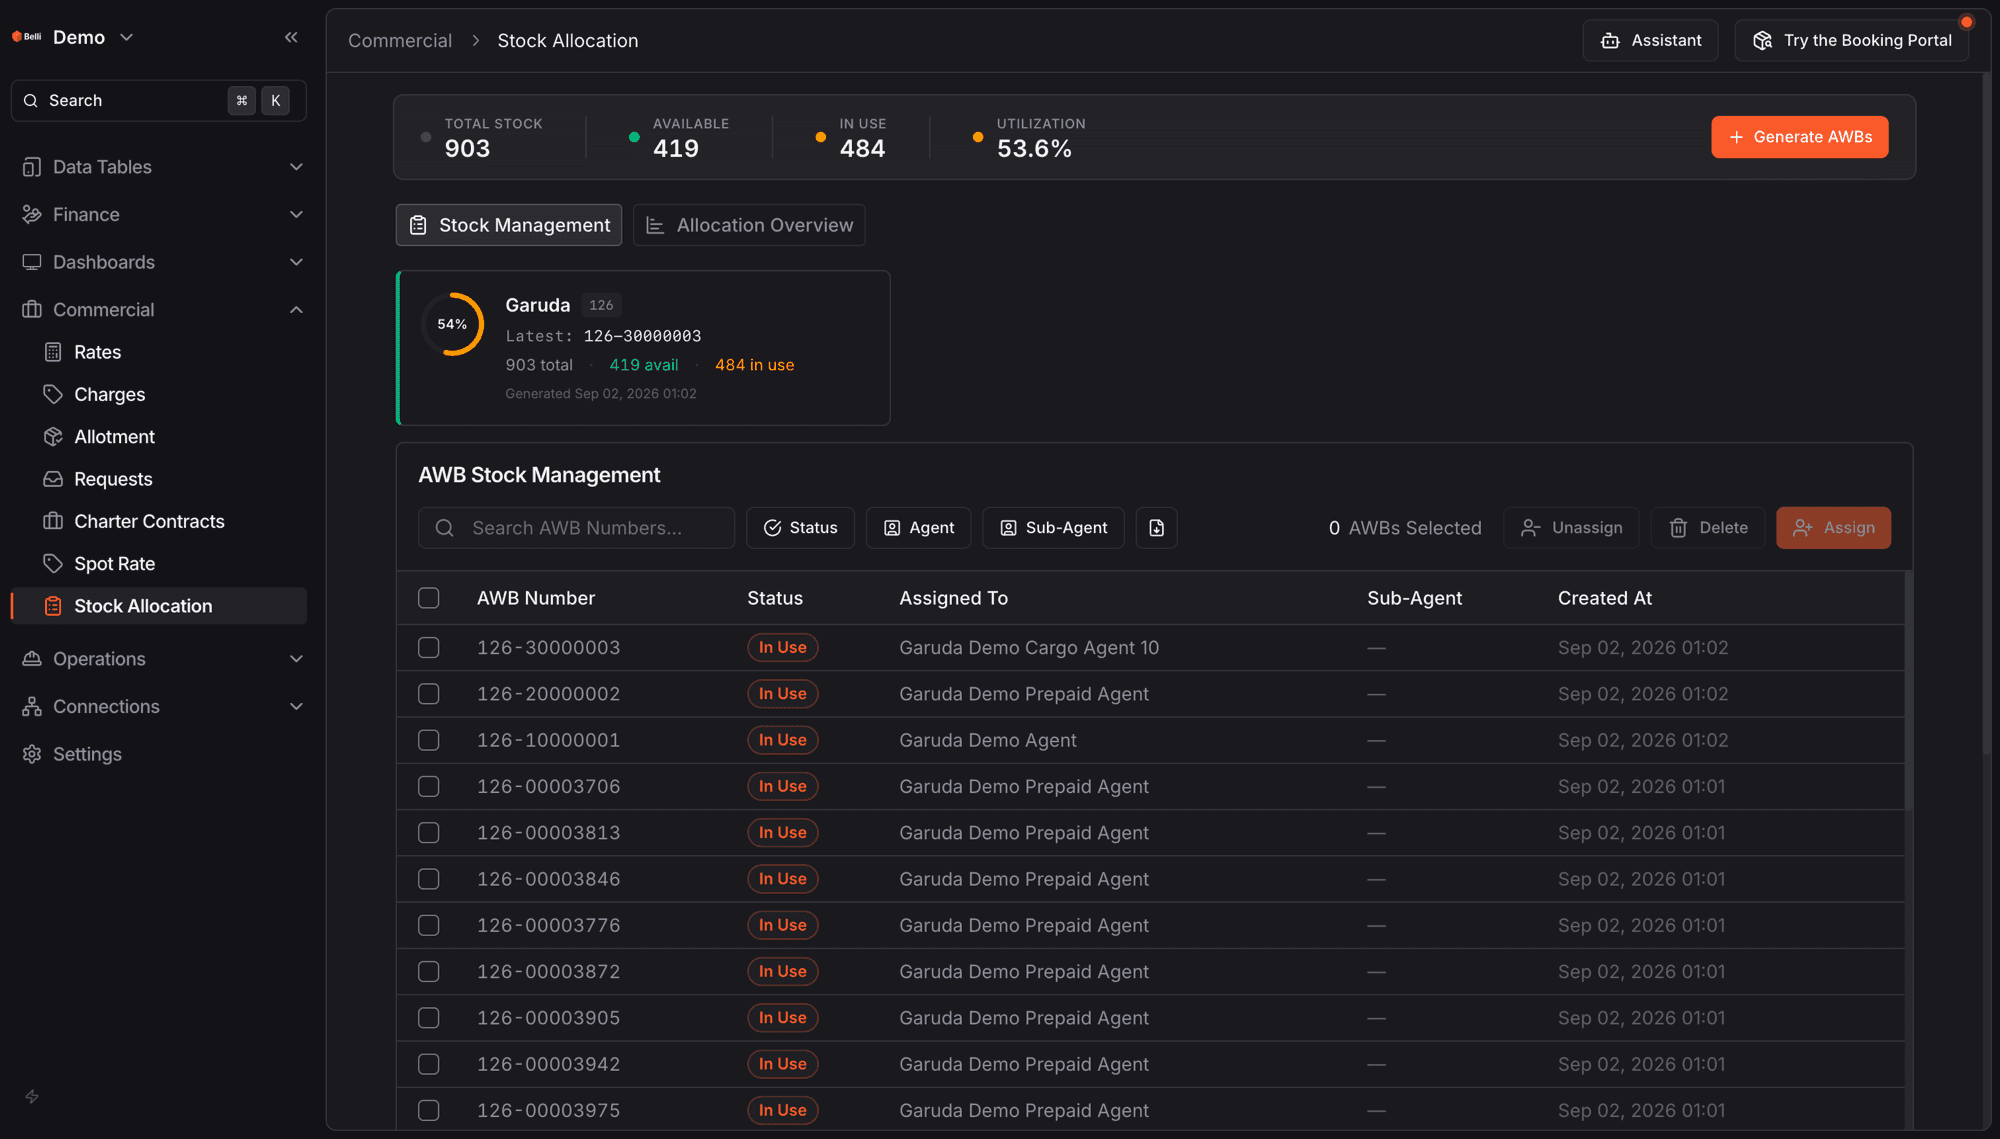Viewport: 2000px width, 1139px height.
Task: Toggle the select-all checkbox in table header
Action: click(429, 598)
